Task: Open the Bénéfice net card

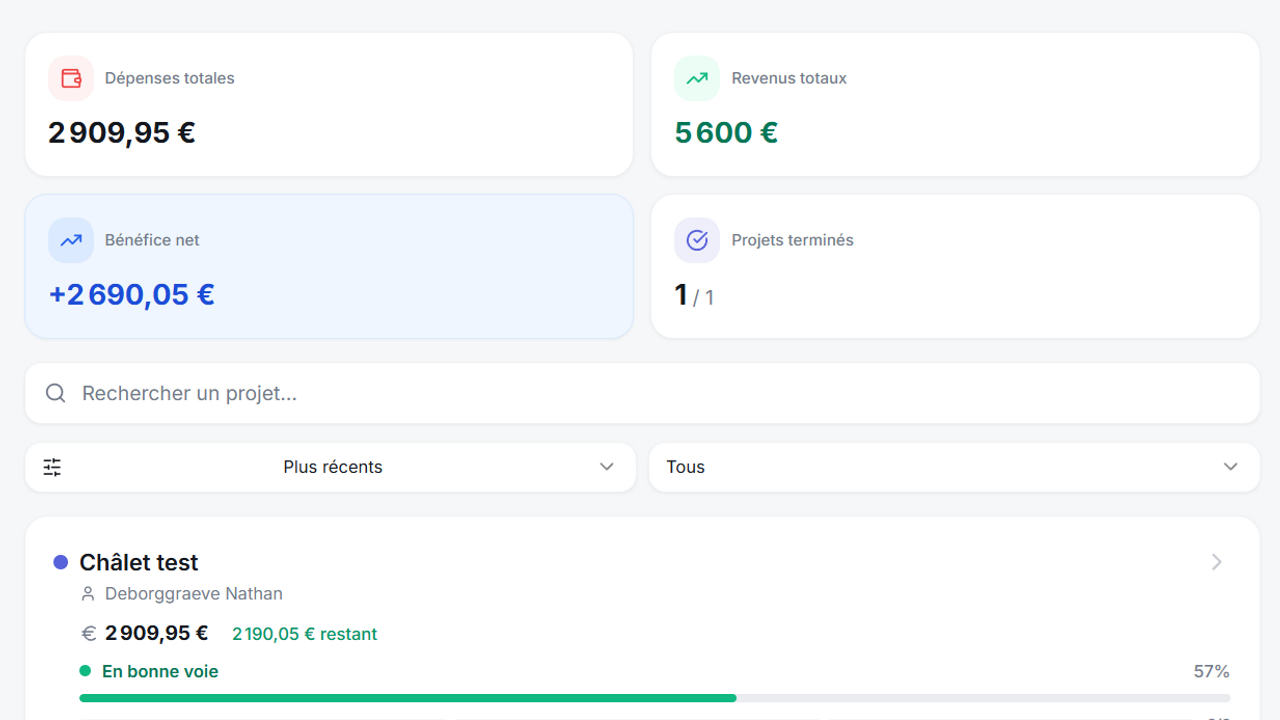Action: coord(329,266)
